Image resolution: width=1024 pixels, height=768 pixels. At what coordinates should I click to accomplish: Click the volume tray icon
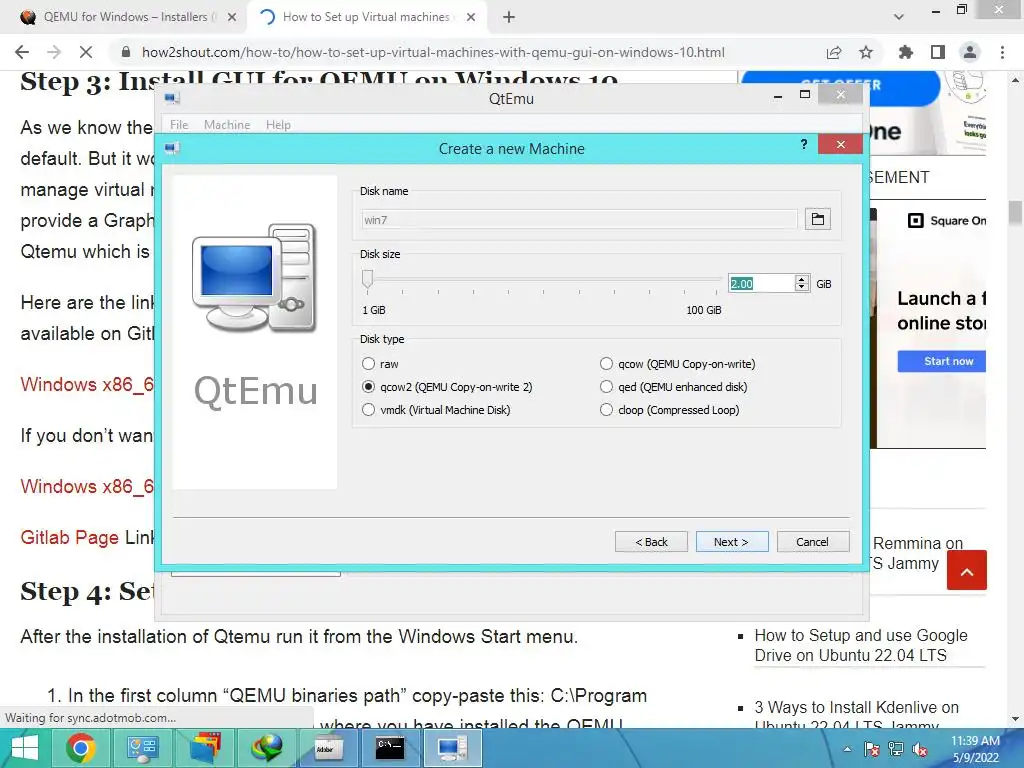tap(920, 749)
